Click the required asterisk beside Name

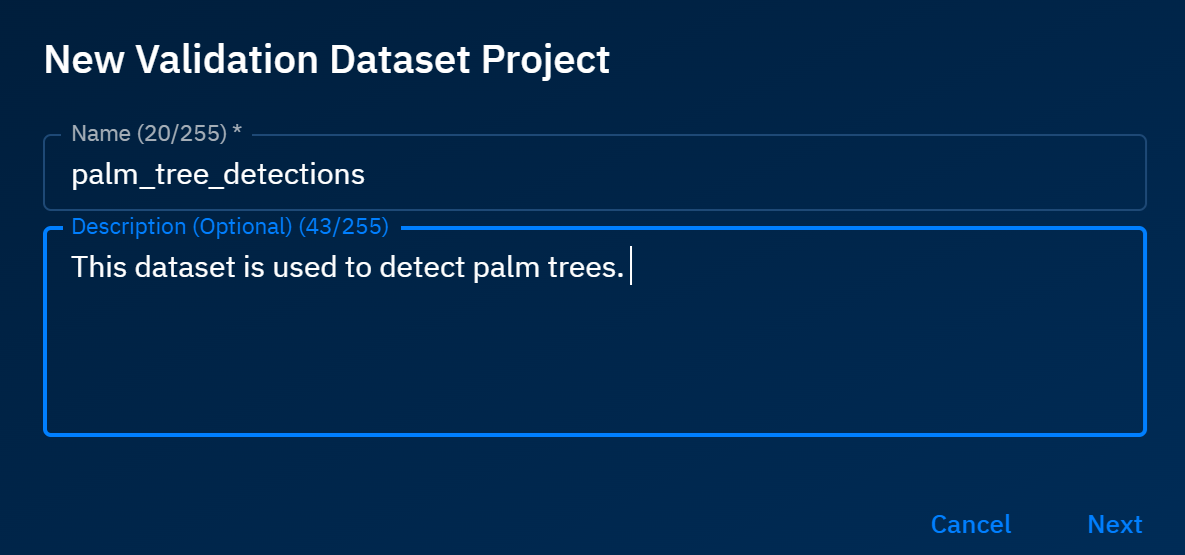[x=237, y=133]
